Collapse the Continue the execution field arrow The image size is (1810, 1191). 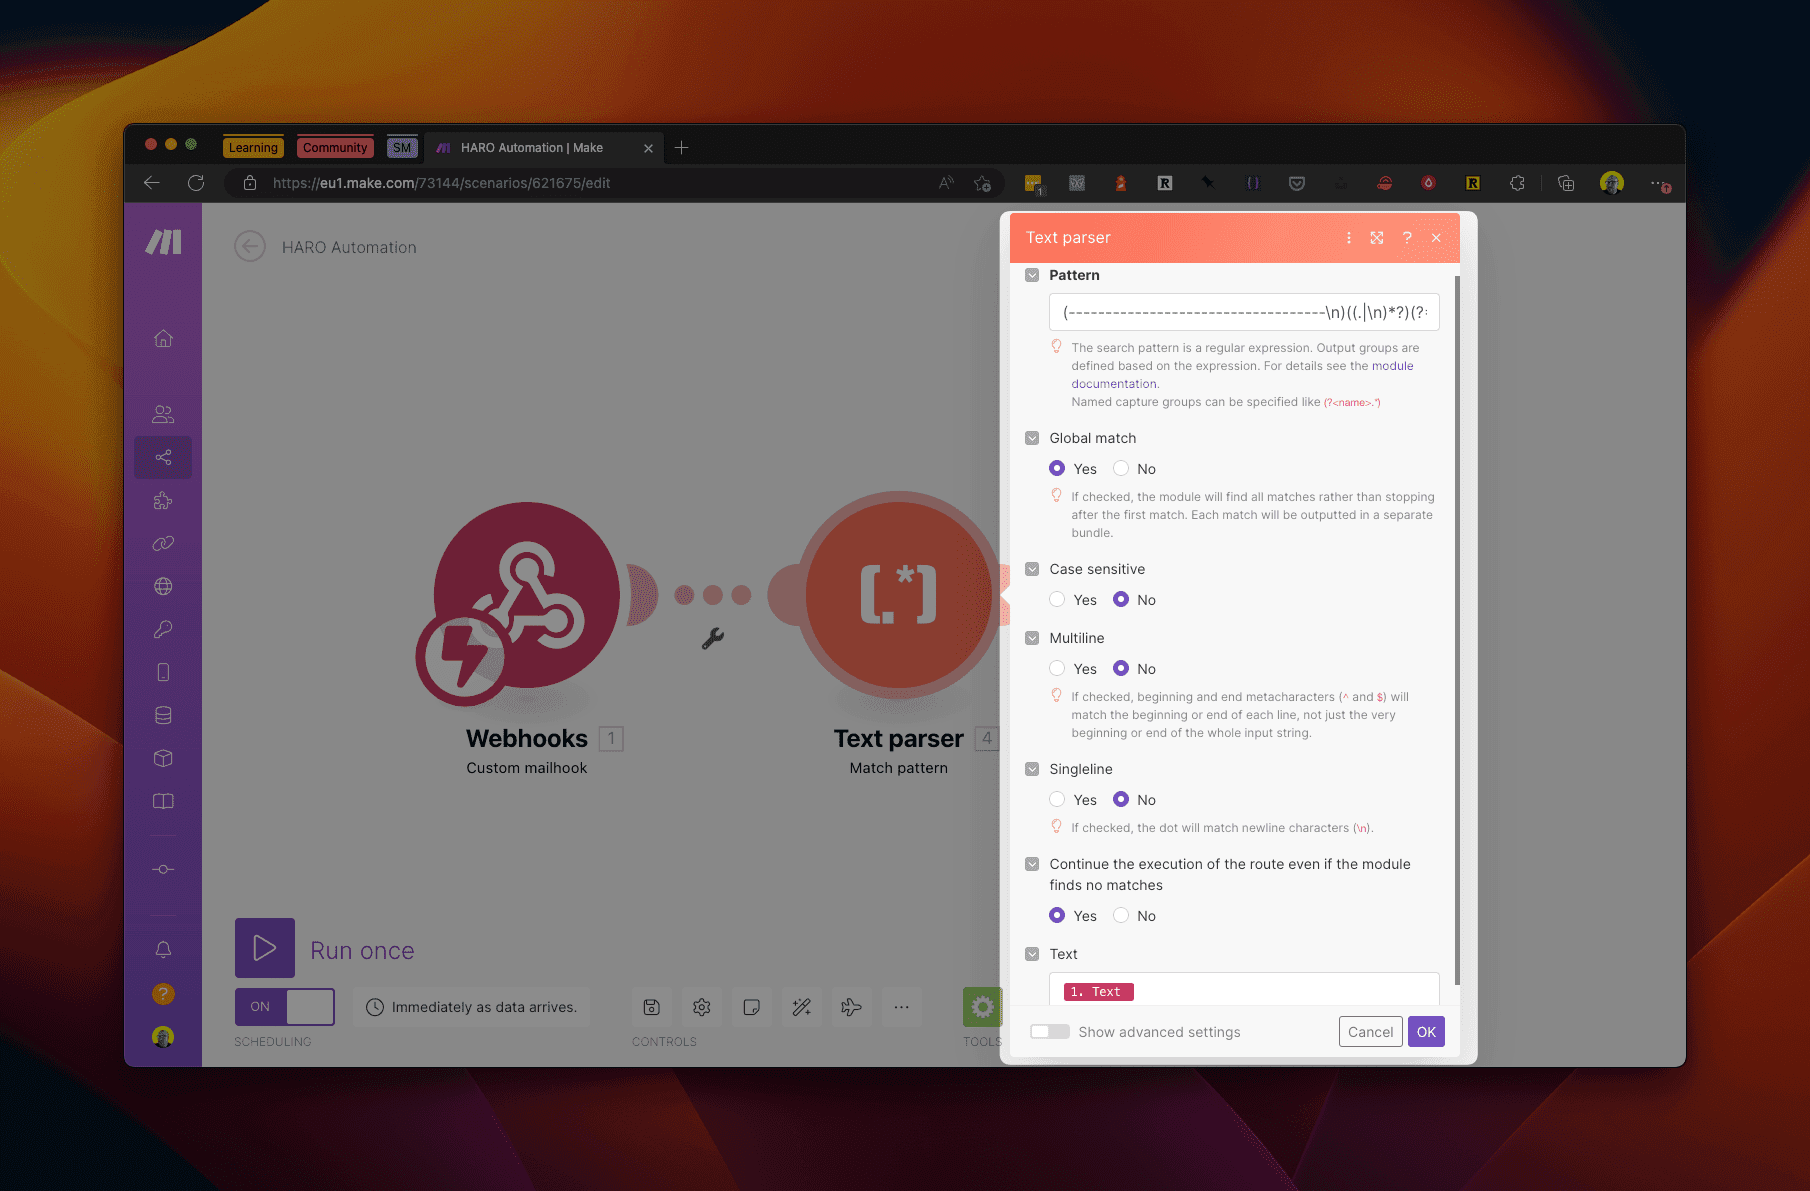(1032, 864)
